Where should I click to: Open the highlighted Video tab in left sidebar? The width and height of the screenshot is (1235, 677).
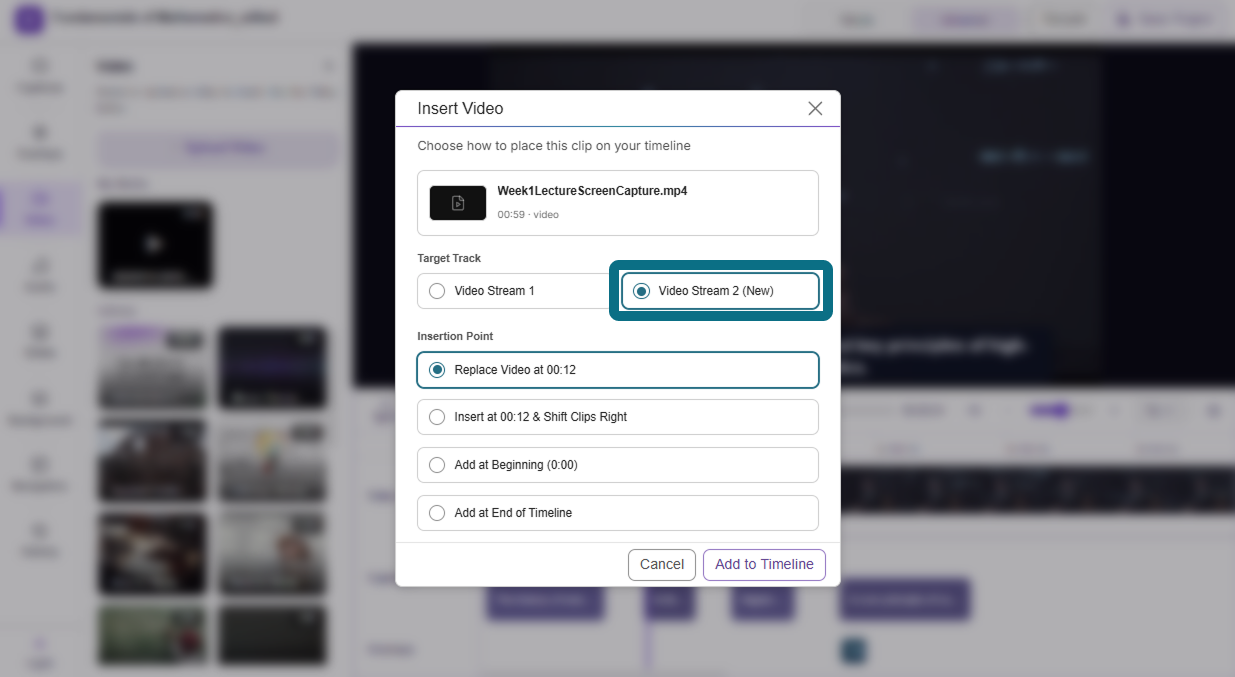coord(39,208)
